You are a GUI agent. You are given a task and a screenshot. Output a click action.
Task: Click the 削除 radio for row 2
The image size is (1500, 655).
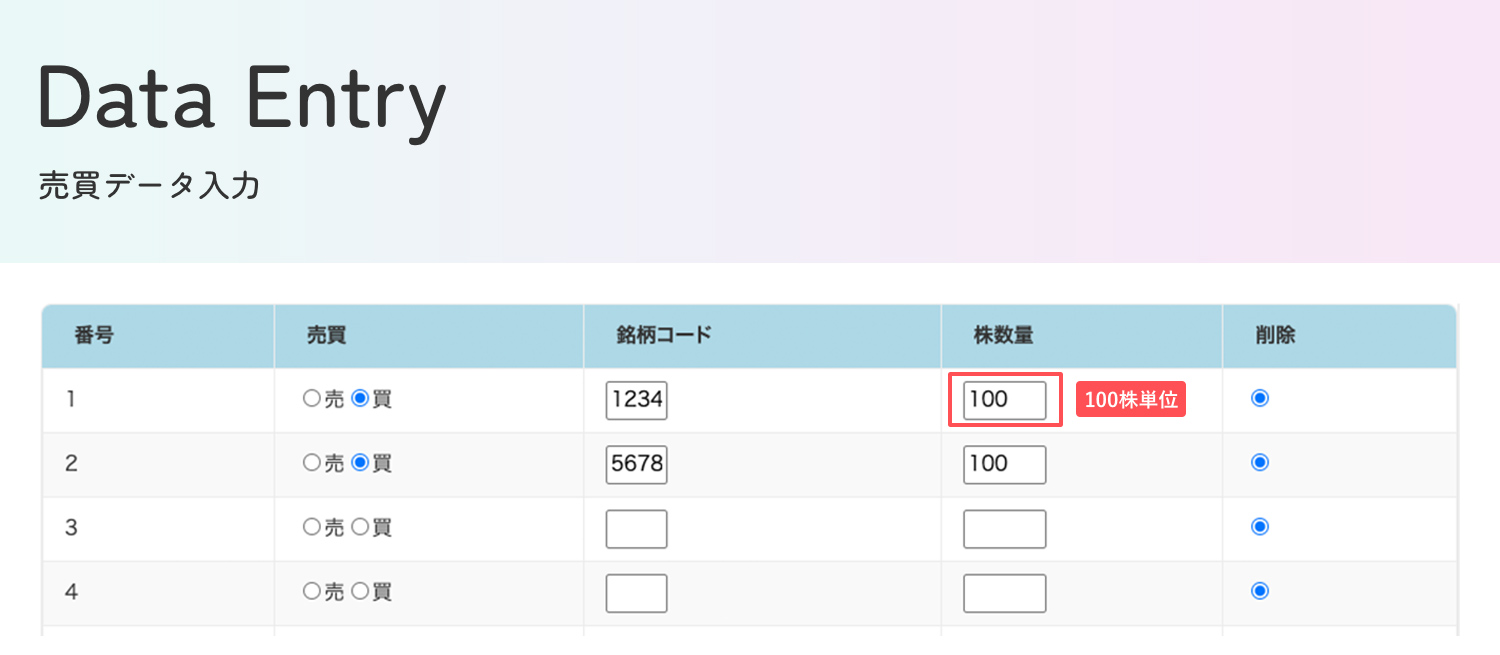pos(1260,463)
